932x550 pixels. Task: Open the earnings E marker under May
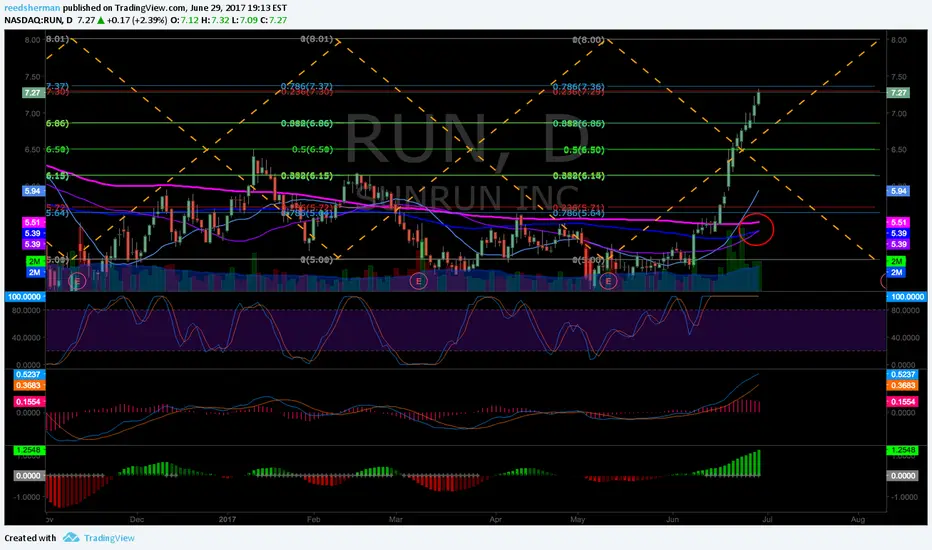[608, 281]
